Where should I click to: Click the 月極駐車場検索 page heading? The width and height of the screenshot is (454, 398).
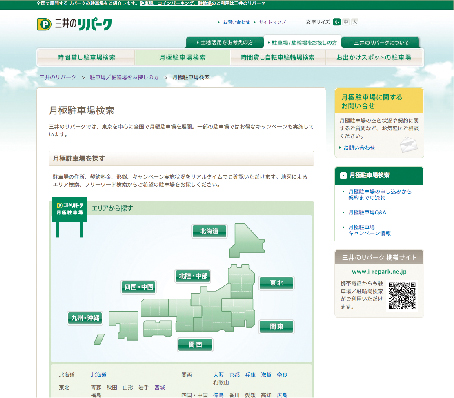coord(82,110)
